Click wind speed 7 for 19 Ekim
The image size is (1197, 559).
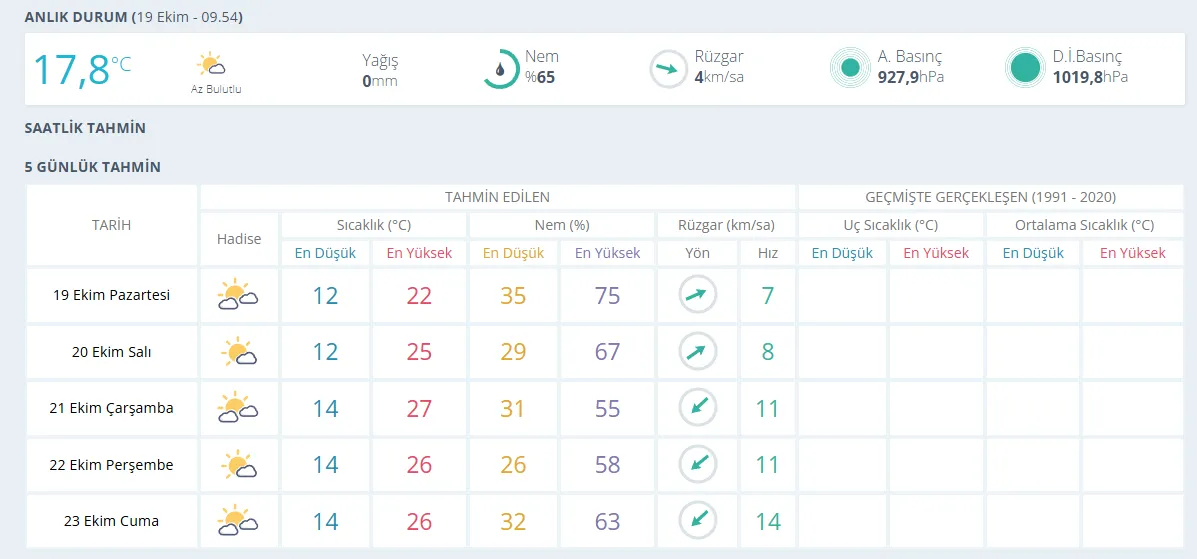pyautogui.click(x=768, y=296)
